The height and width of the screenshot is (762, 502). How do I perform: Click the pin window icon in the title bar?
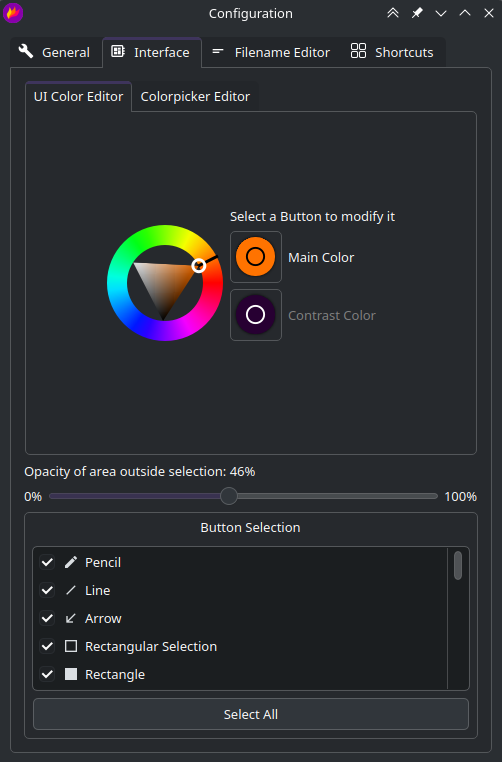pyautogui.click(x=417, y=13)
